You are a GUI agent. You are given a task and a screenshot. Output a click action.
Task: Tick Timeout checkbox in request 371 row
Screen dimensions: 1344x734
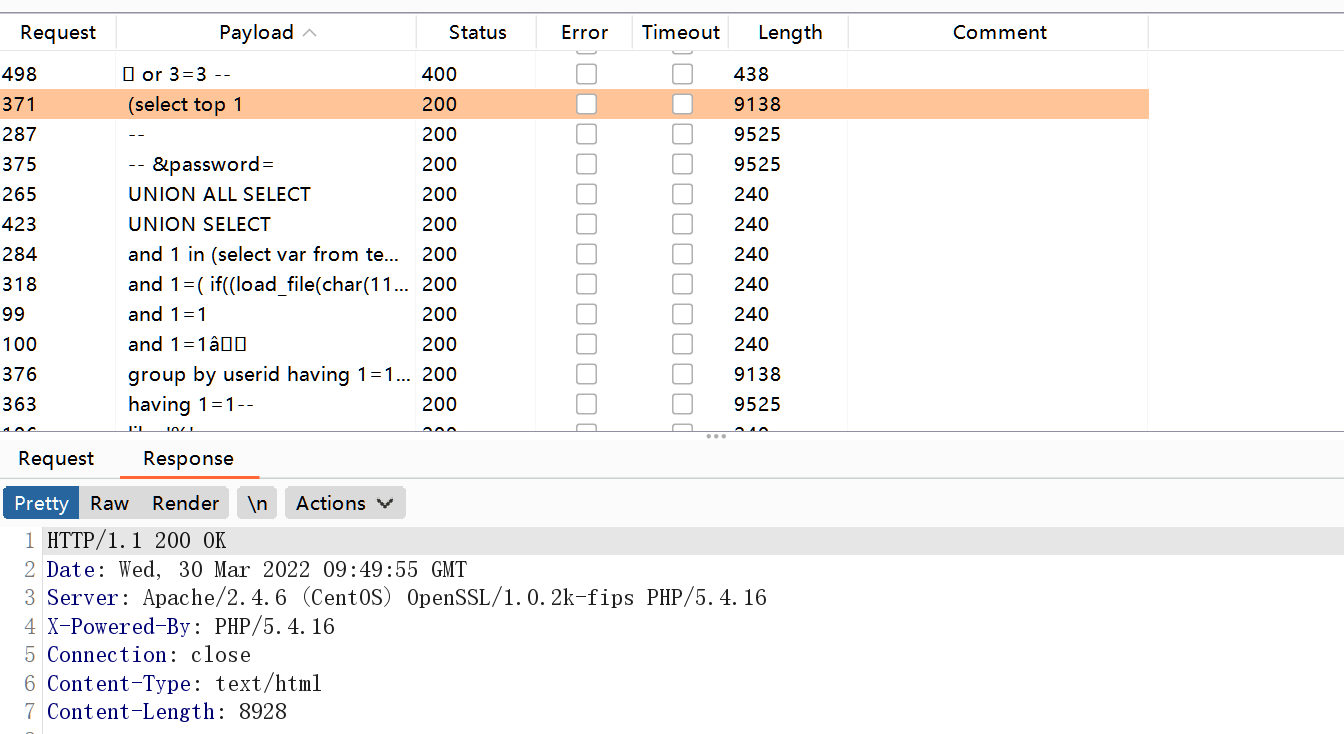(x=682, y=104)
